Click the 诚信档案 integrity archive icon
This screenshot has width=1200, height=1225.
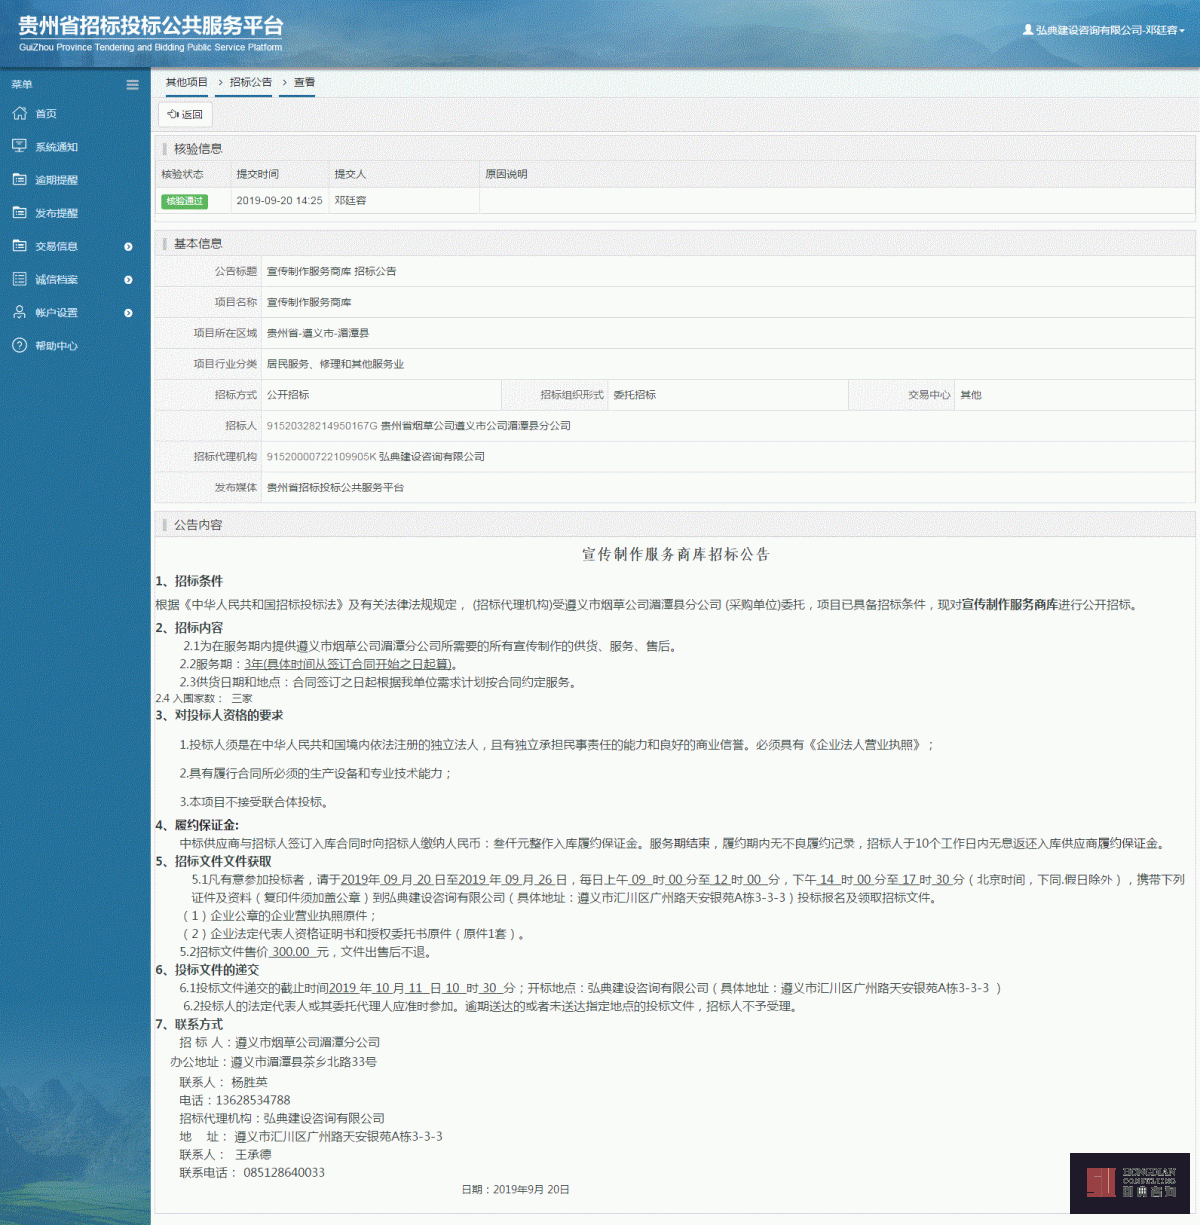(18, 279)
